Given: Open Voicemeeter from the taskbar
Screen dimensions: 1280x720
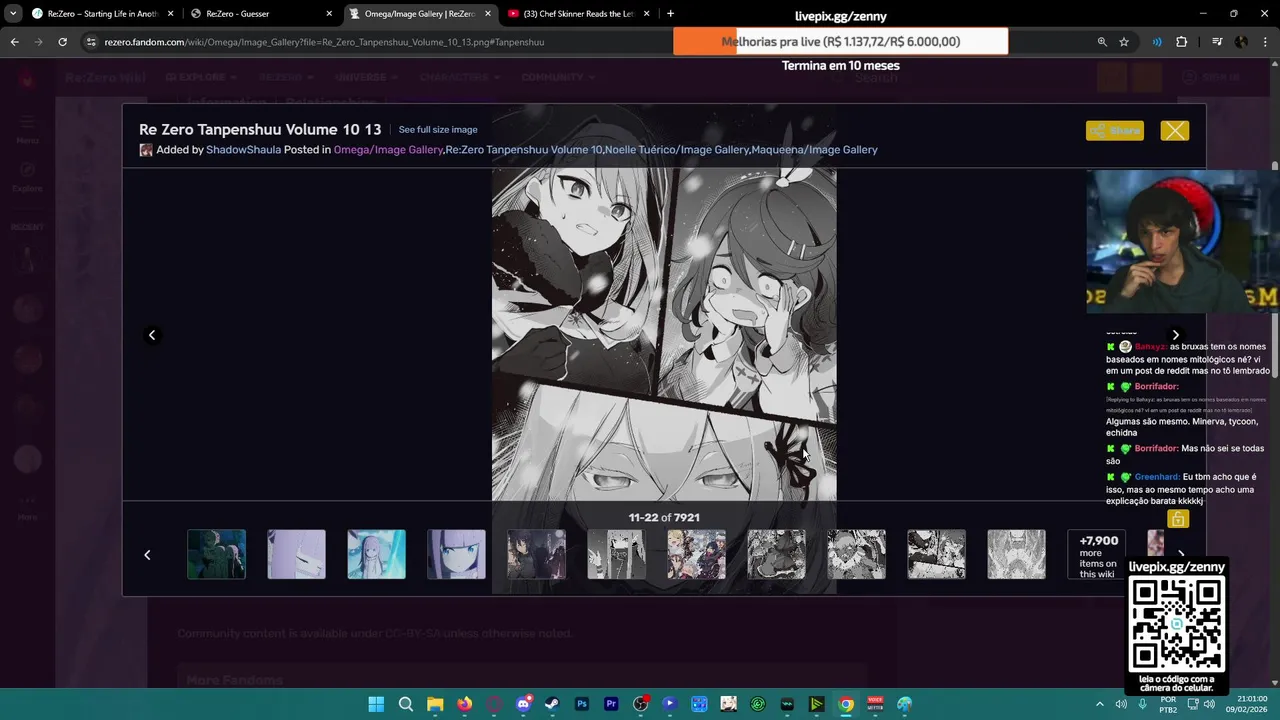Looking at the screenshot, I should coord(875,704).
